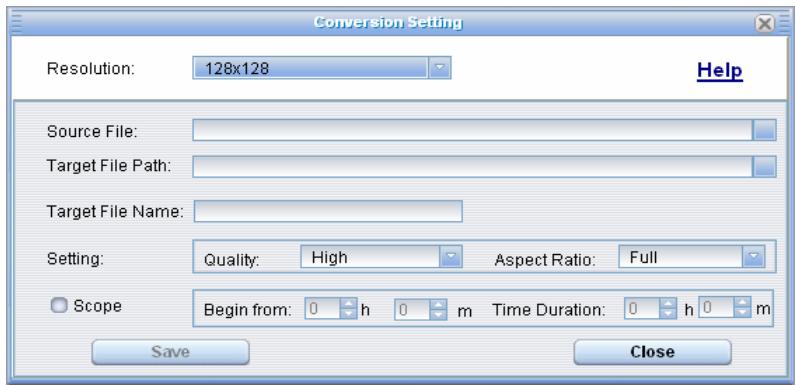Increase the Time Duration hours value
795x385 pixels.
pos(668,303)
